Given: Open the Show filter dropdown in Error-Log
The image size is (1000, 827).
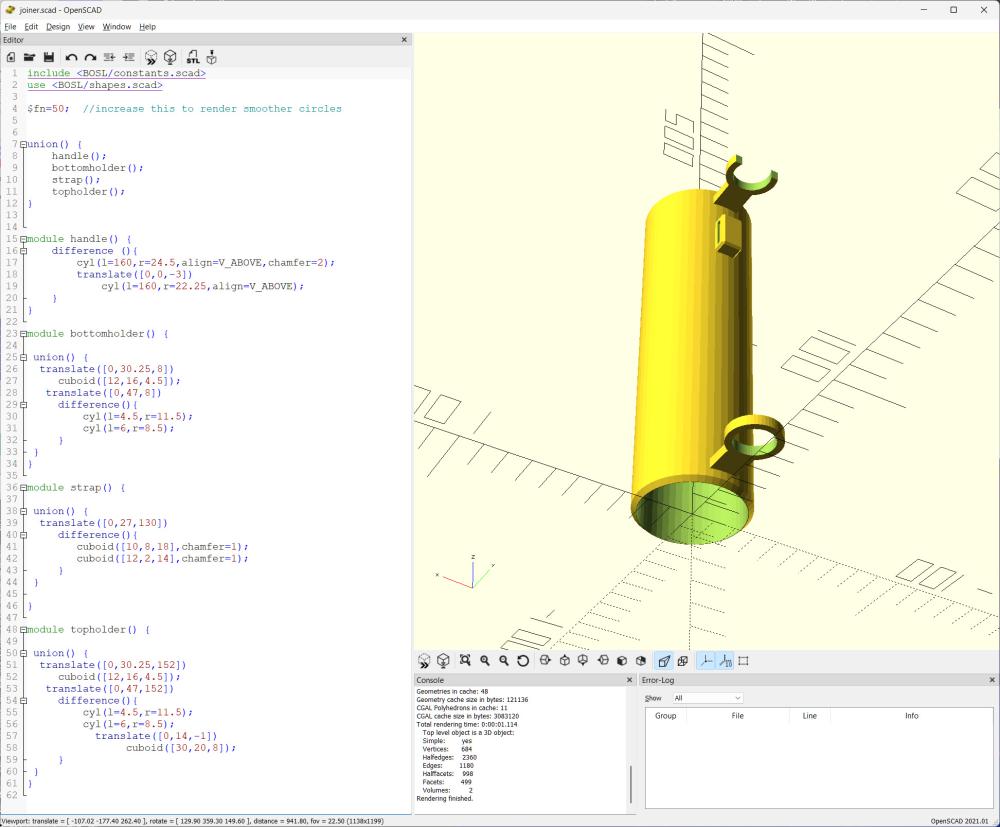Looking at the screenshot, I should click(x=707, y=698).
